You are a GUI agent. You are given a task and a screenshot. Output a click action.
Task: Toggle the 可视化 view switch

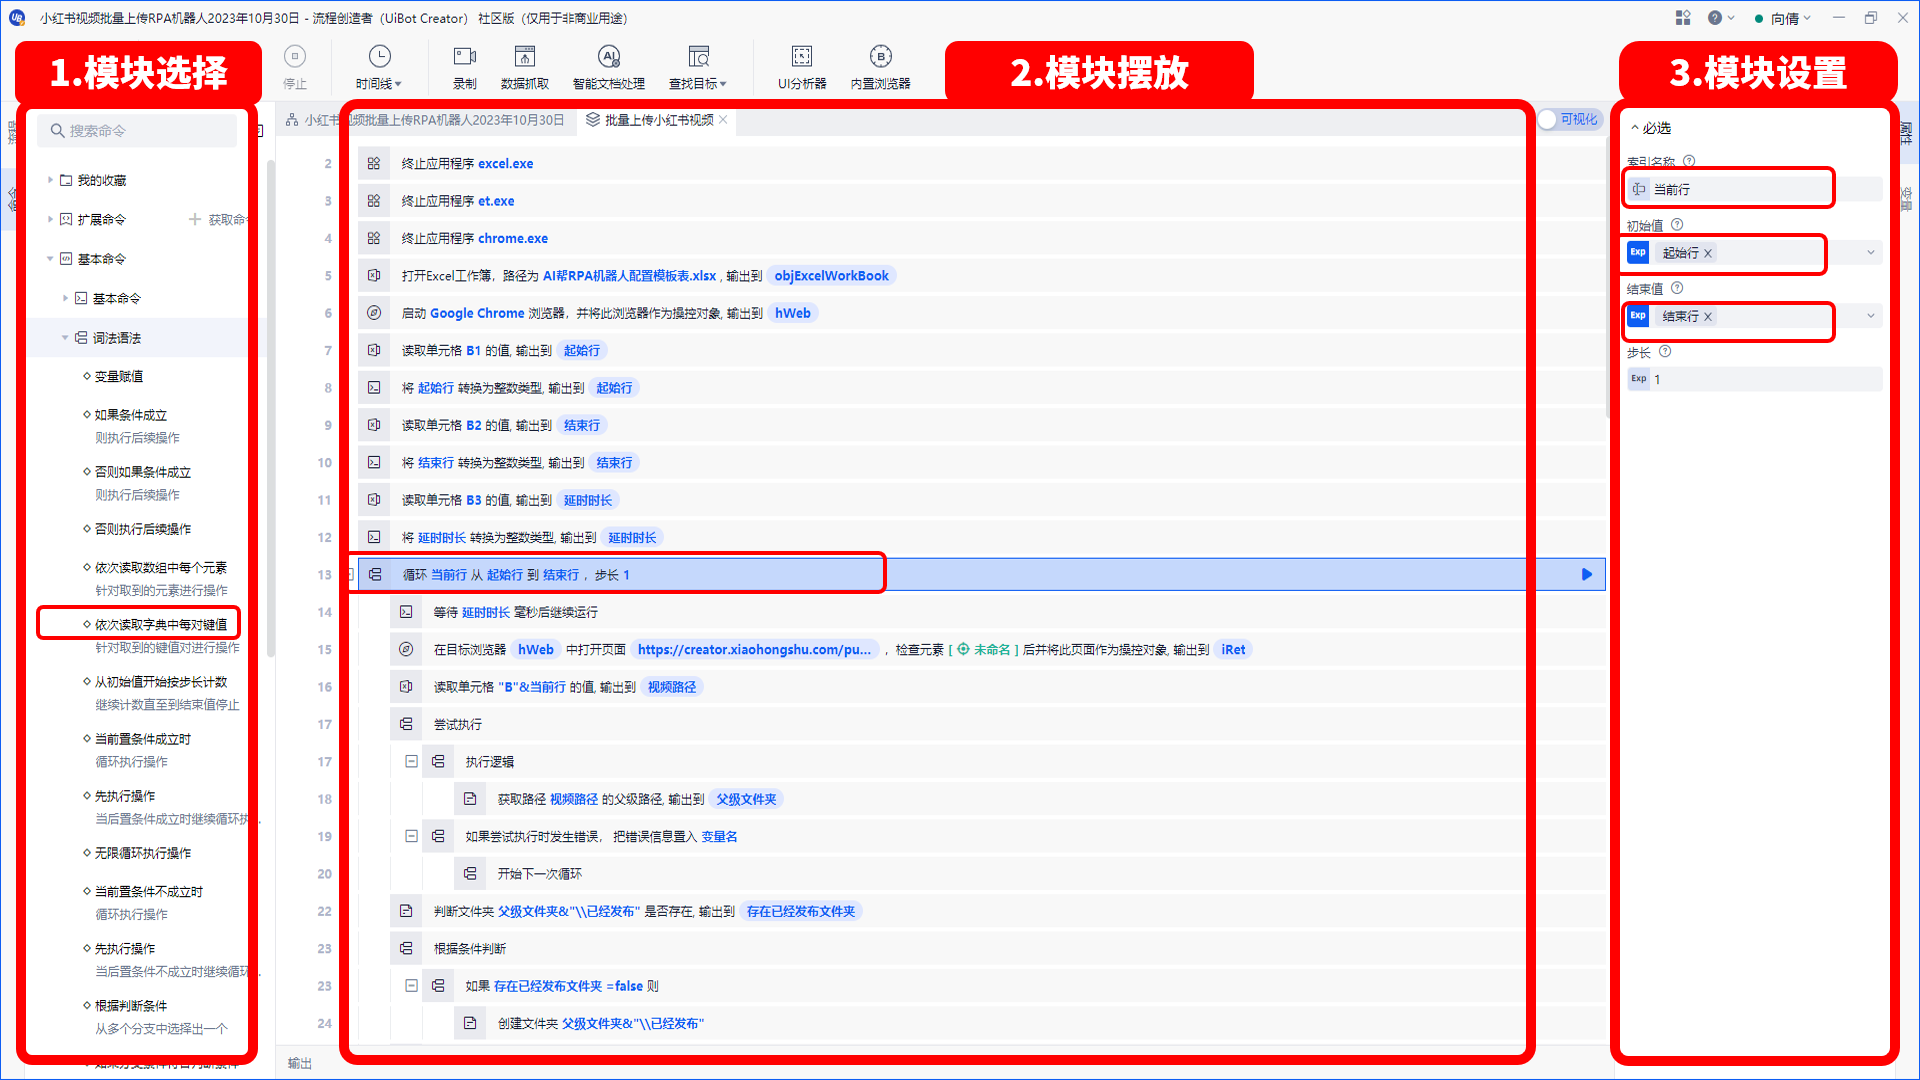click(x=1569, y=119)
